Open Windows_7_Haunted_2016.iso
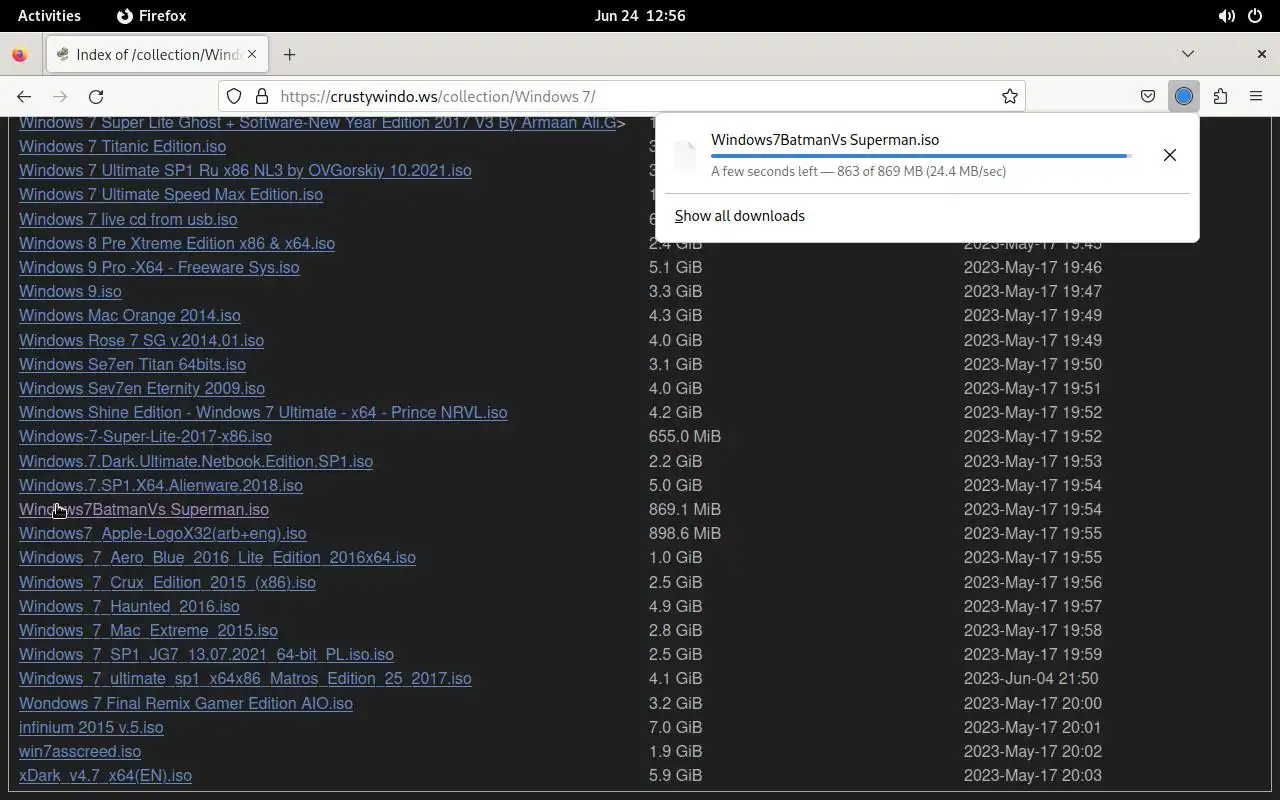1280x800 pixels. coord(129,606)
